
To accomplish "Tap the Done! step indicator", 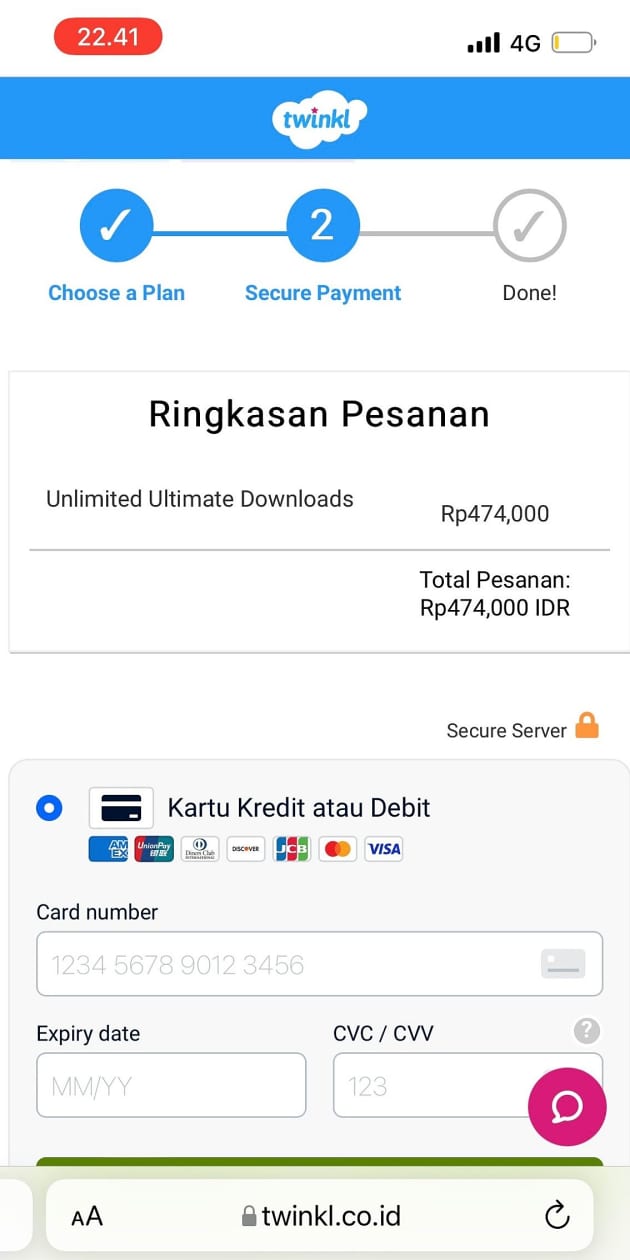I will (x=529, y=227).
